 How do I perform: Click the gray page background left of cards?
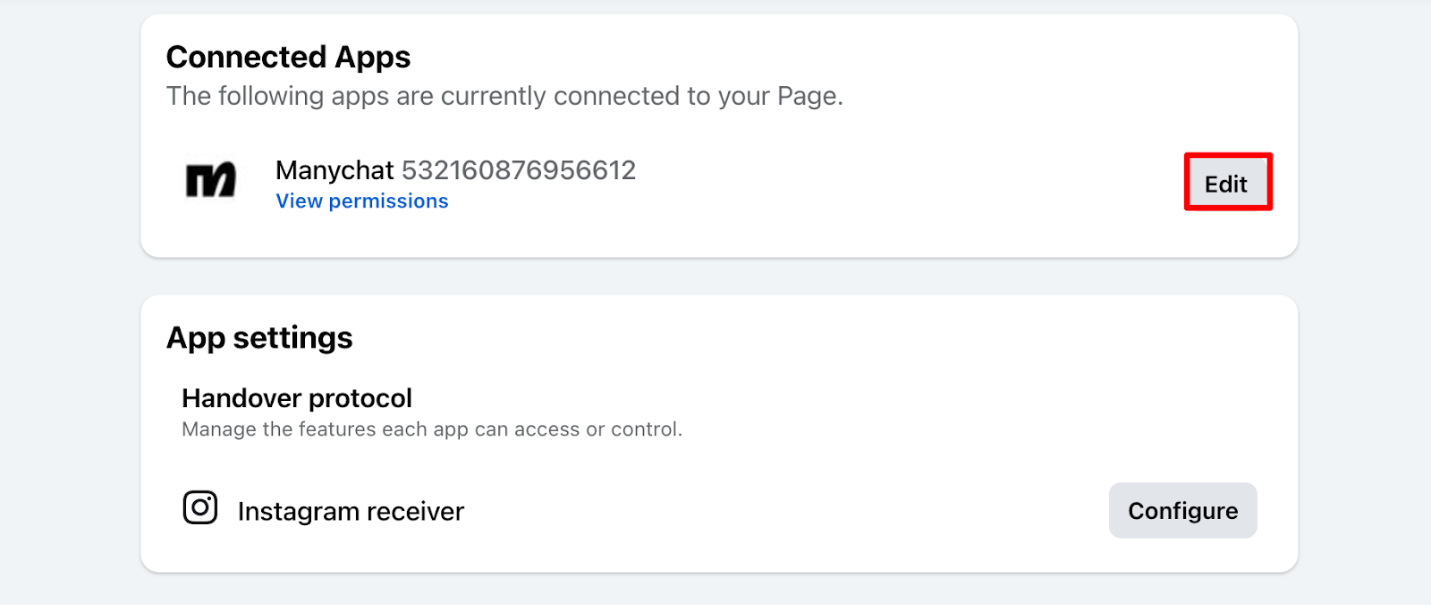(68, 300)
